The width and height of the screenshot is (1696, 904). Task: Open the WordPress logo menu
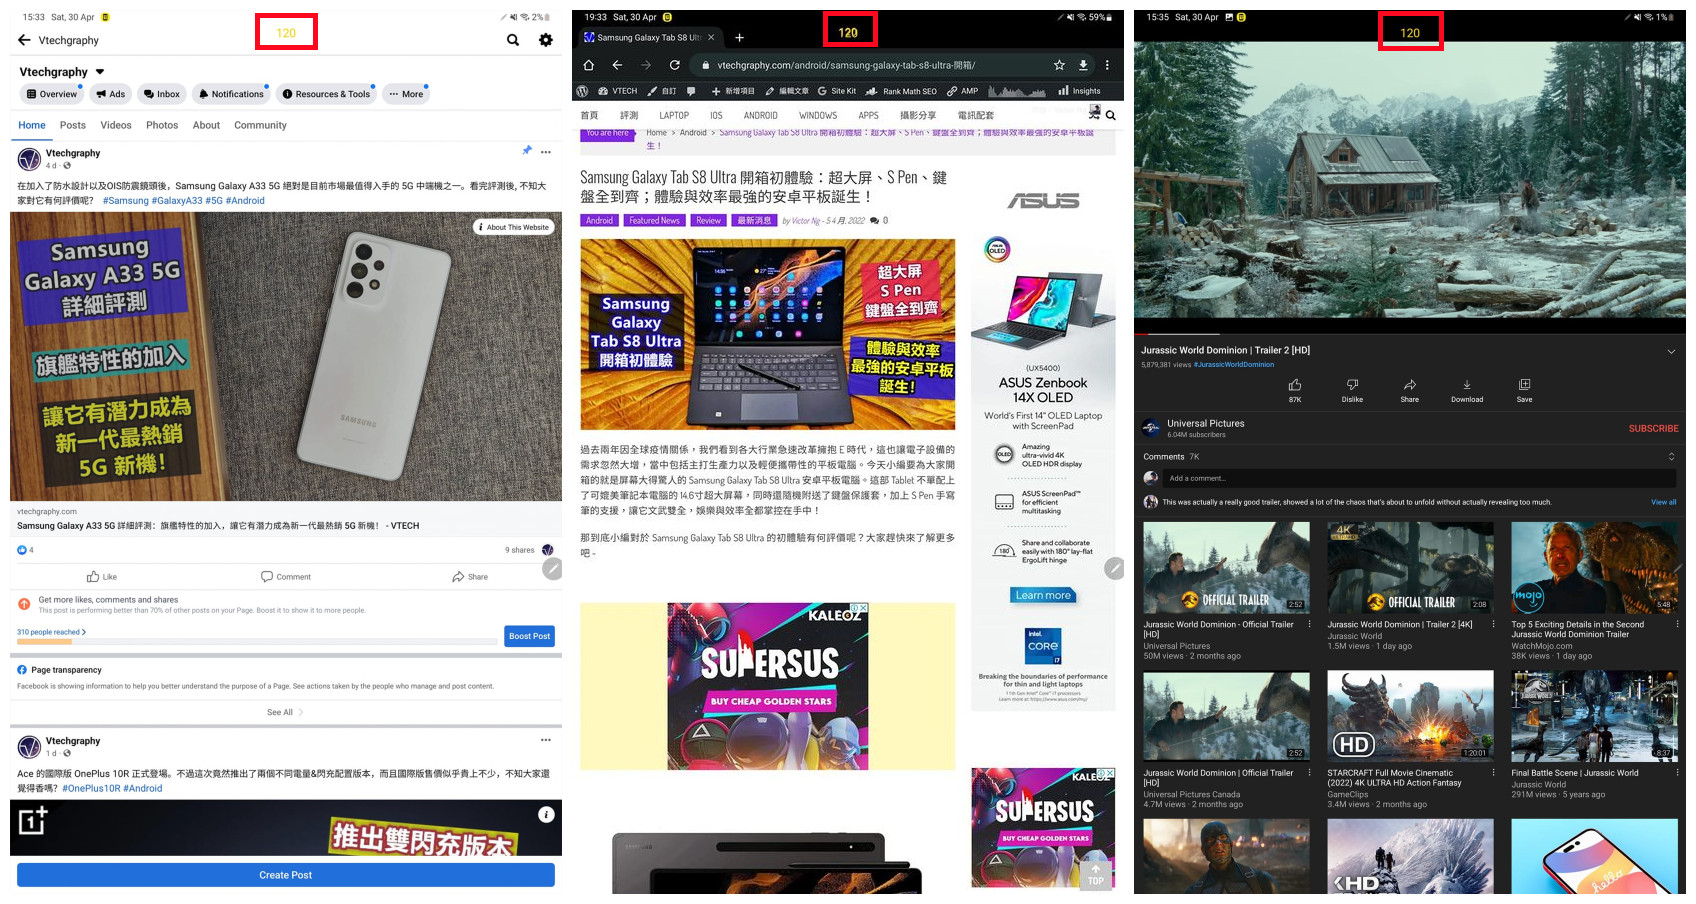[x=582, y=91]
